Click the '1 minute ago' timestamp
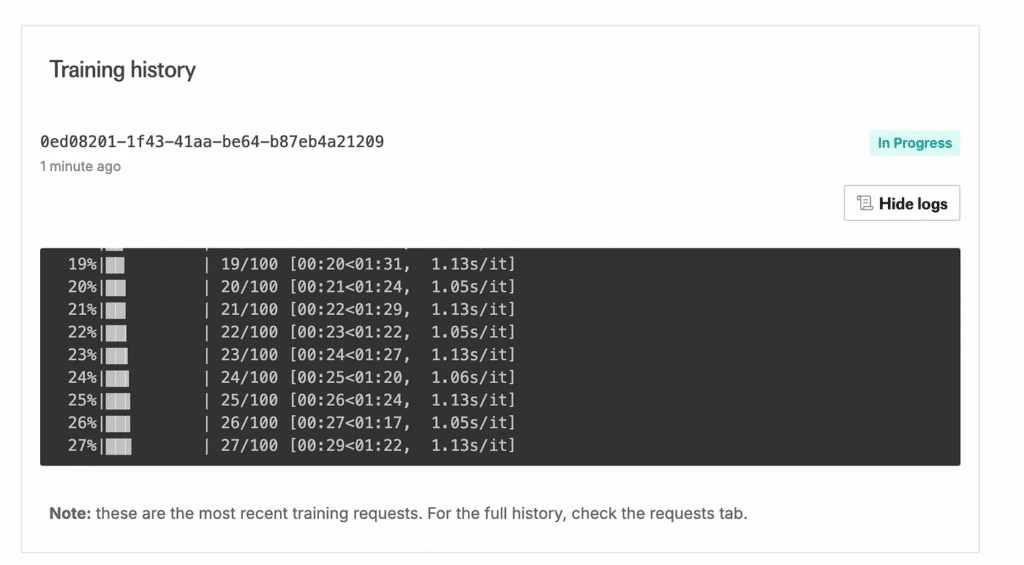The width and height of the screenshot is (1024, 565). click(80, 167)
